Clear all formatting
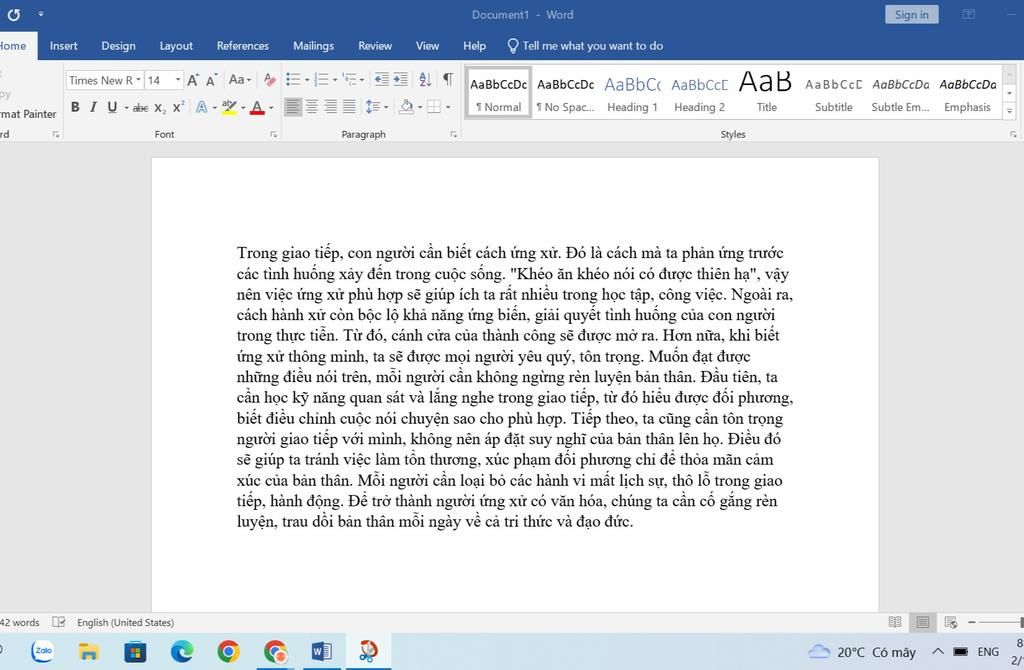This screenshot has width=1024, height=670. click(270, 80)
